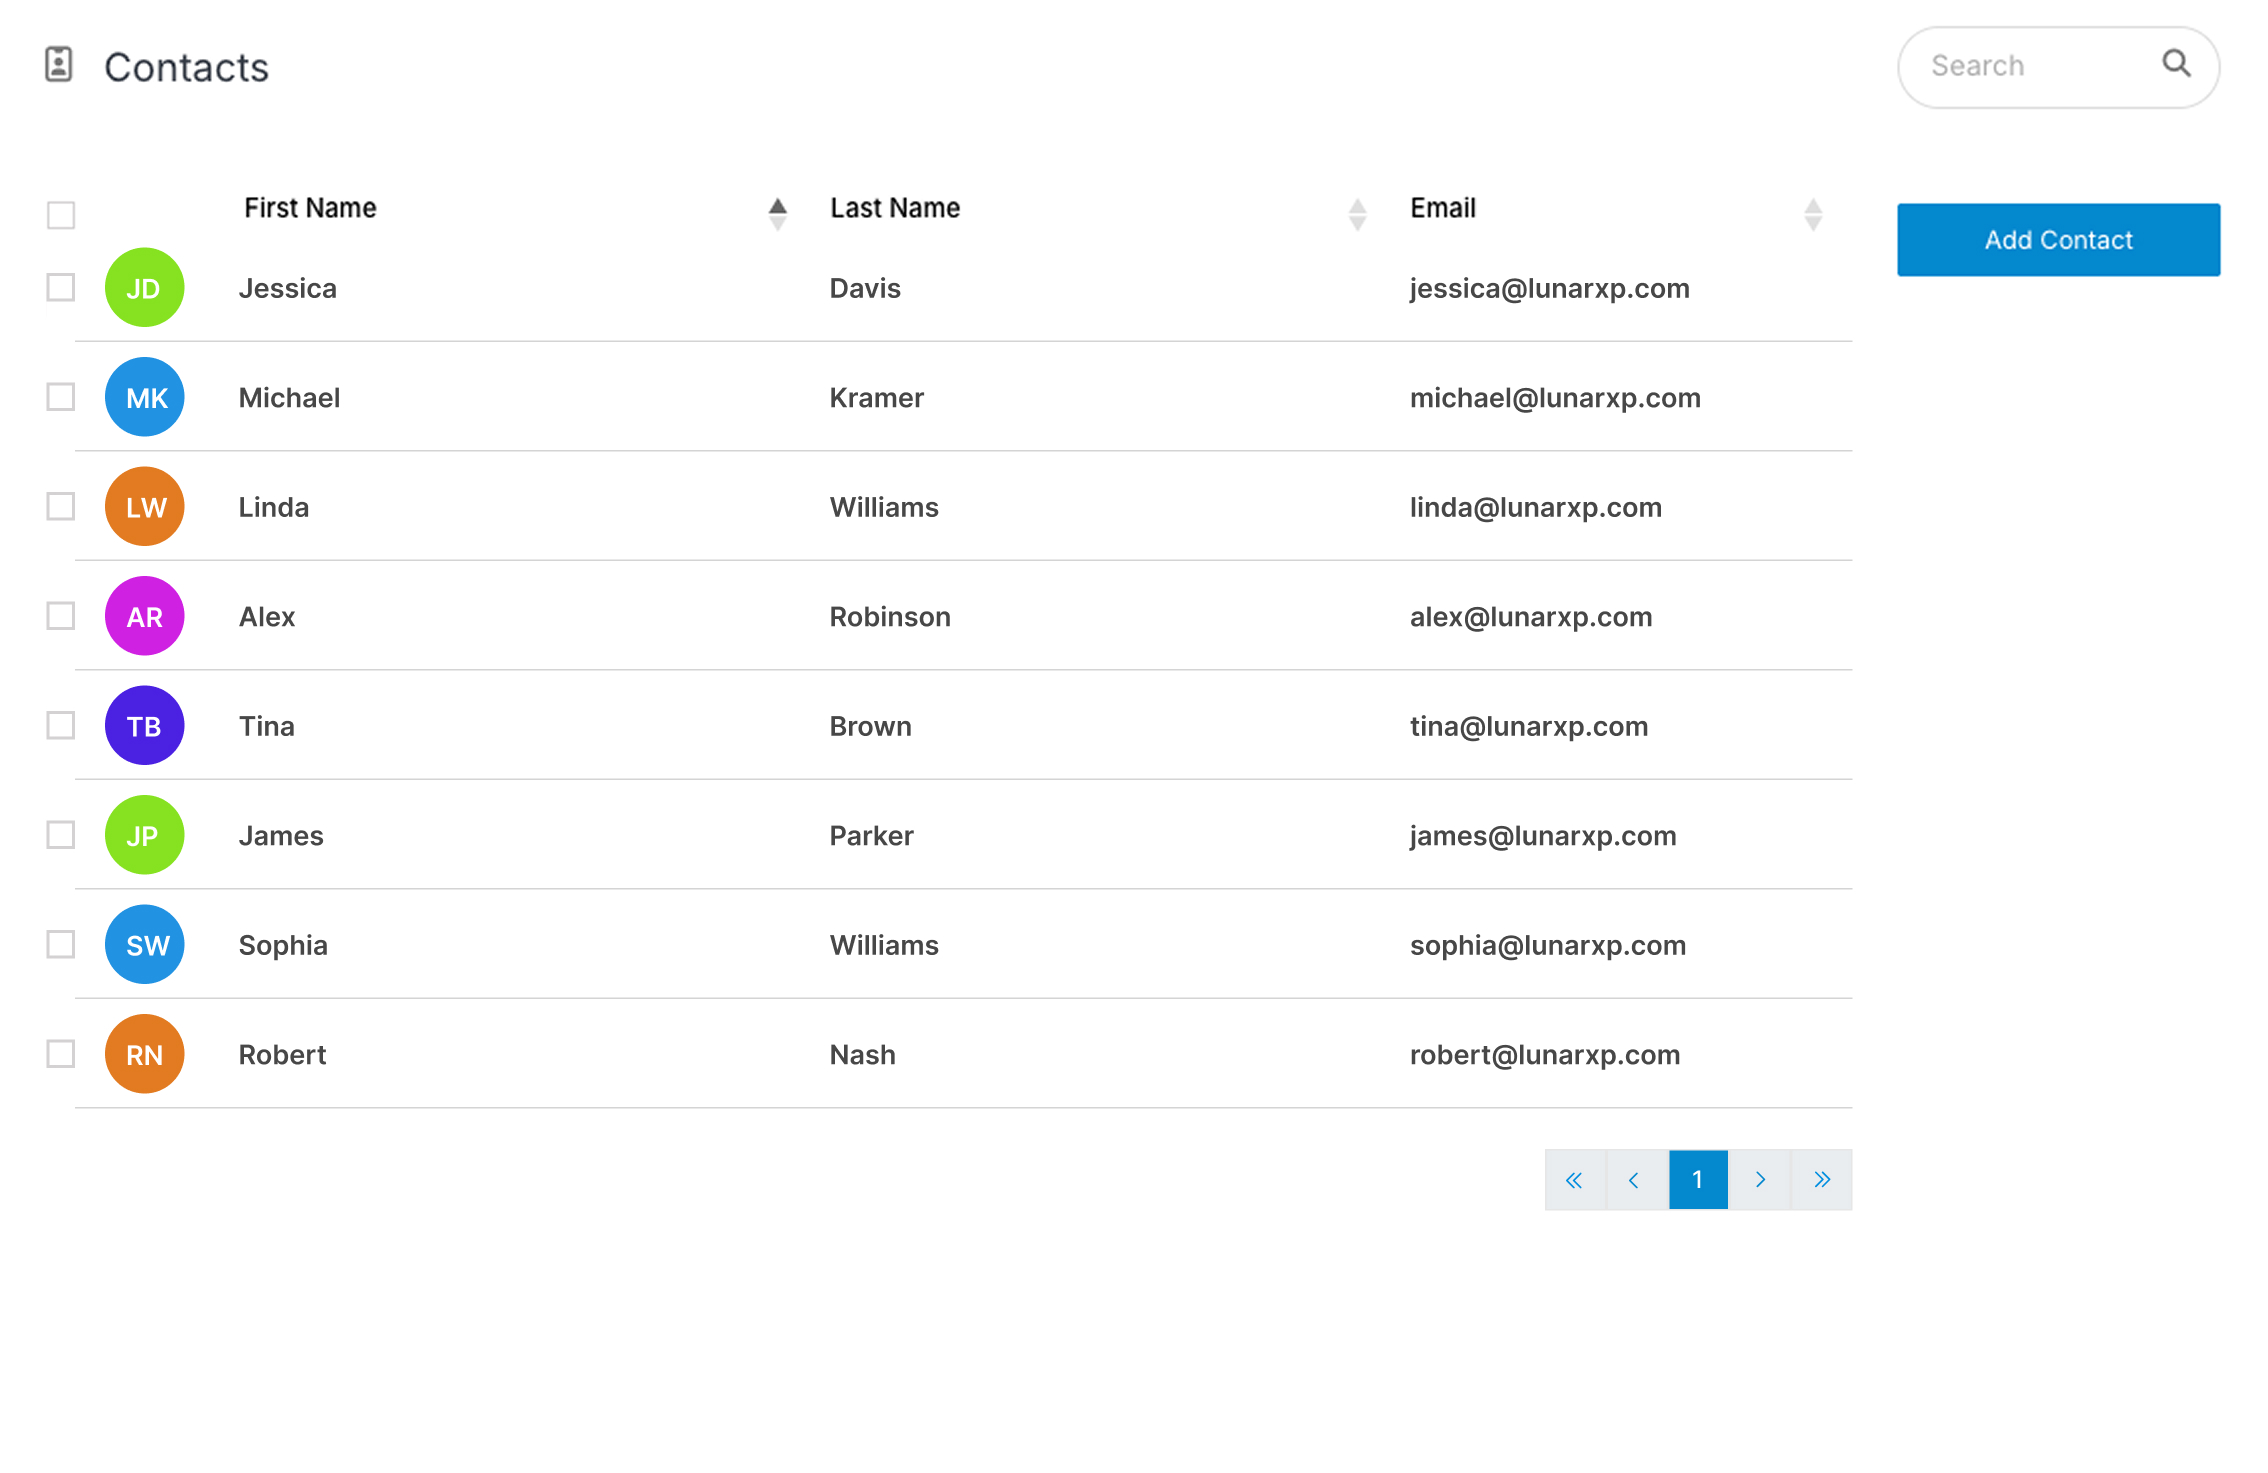Click the michael@lunarxp.com email
This screenshot has width=2268, height=1473.
pyautogui.click(x=1556, y=398)
